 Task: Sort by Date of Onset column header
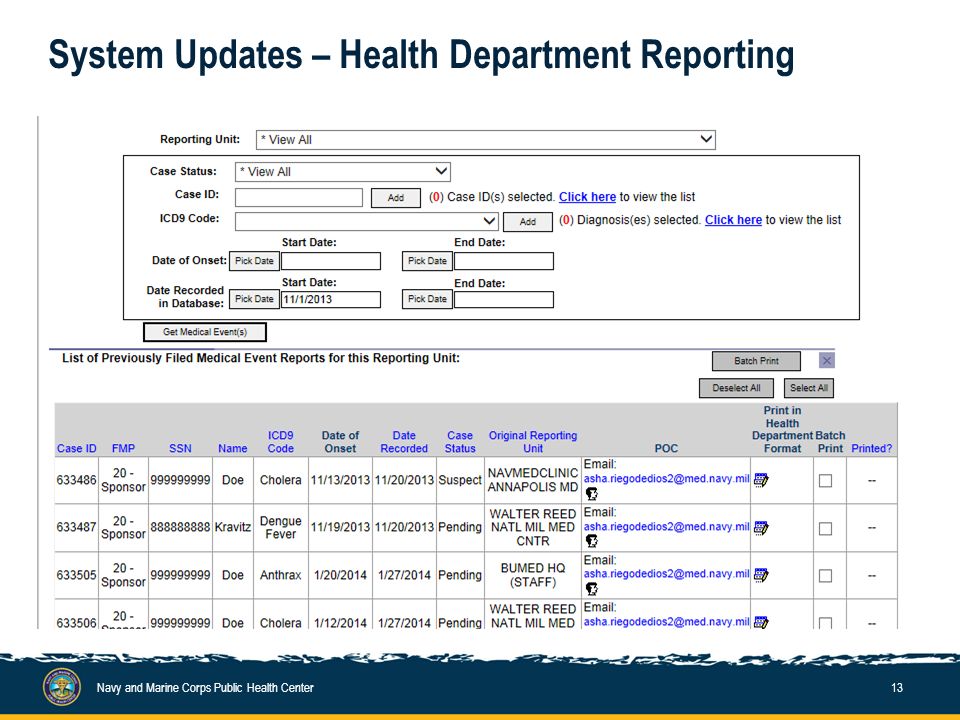click(340, 441)
